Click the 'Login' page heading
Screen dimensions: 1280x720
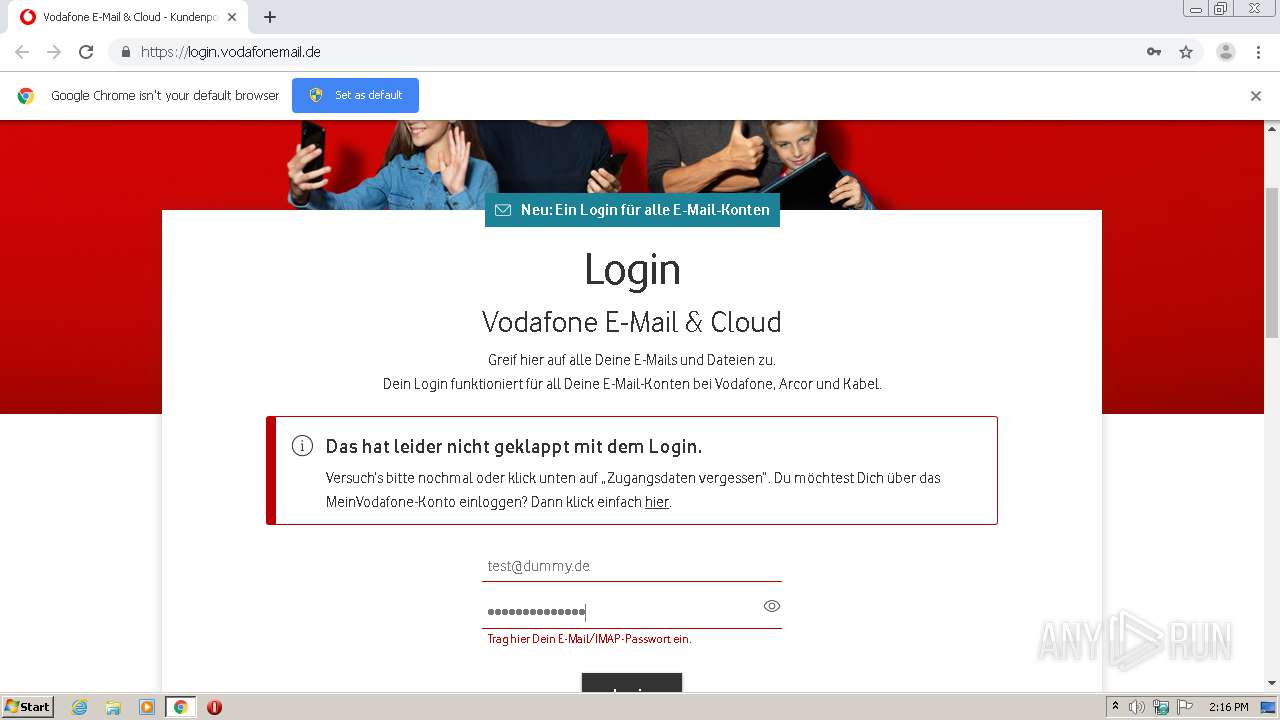tap(632, 270)
